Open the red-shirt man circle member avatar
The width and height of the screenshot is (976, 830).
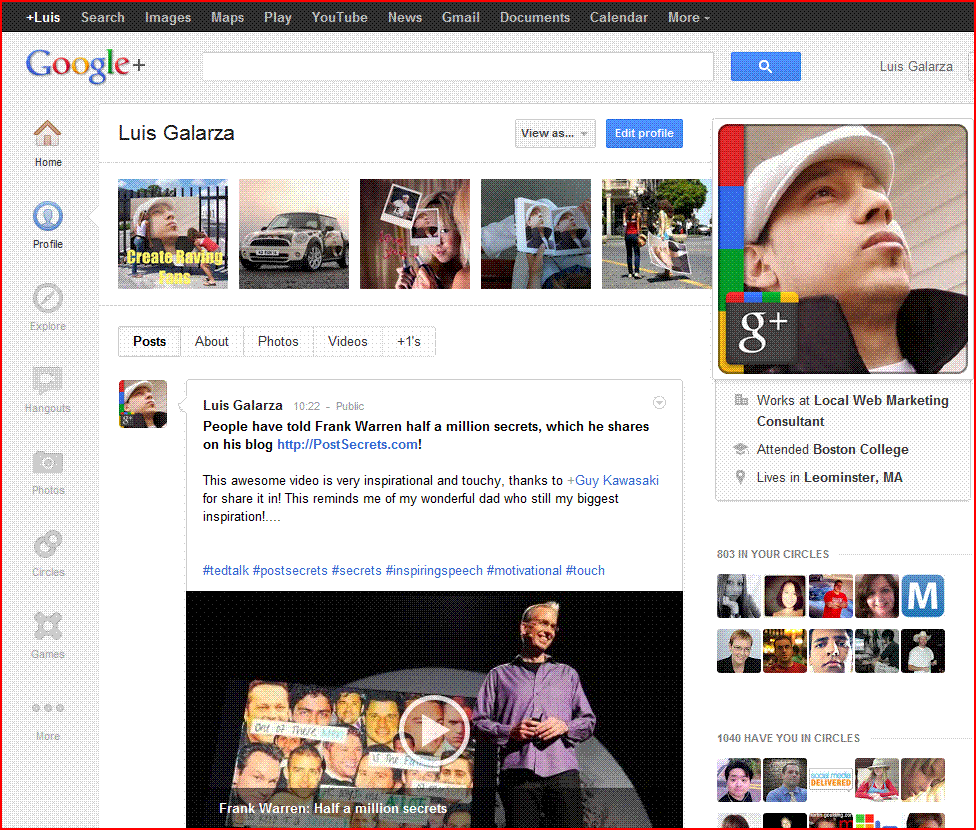tap(831, 596)
